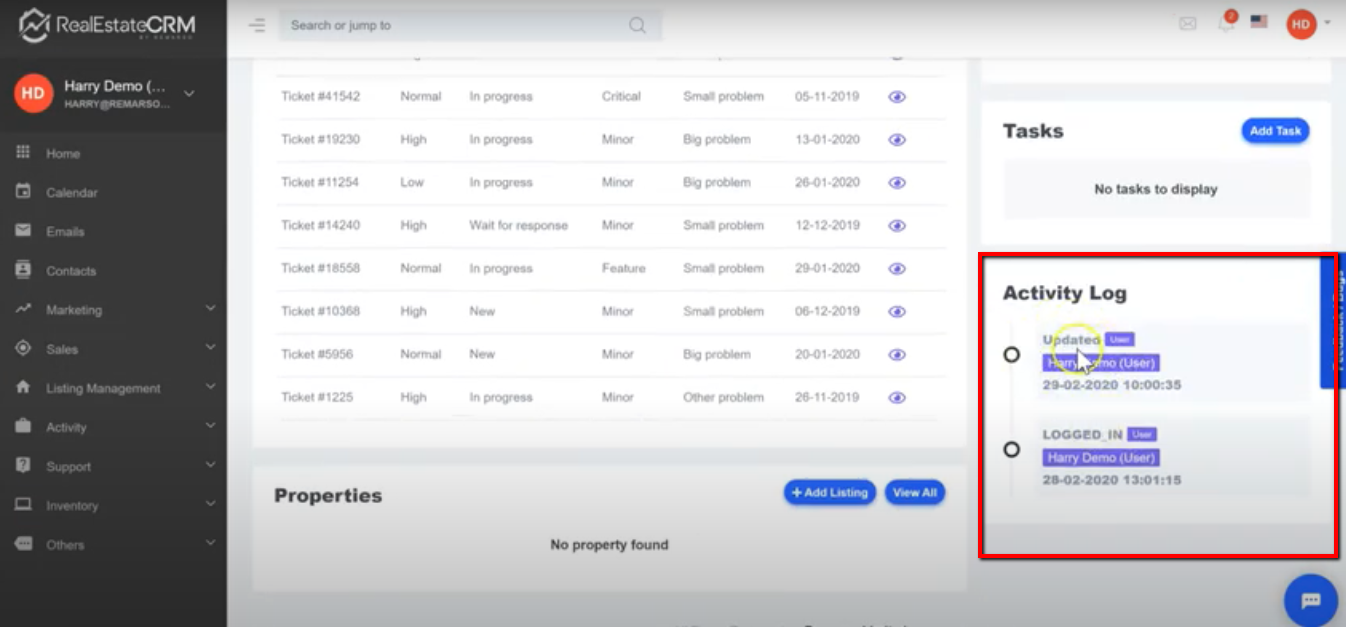Click the search magnifier icon
The width and height of the screenshot is (1346, 627).
tap(637, 25)
